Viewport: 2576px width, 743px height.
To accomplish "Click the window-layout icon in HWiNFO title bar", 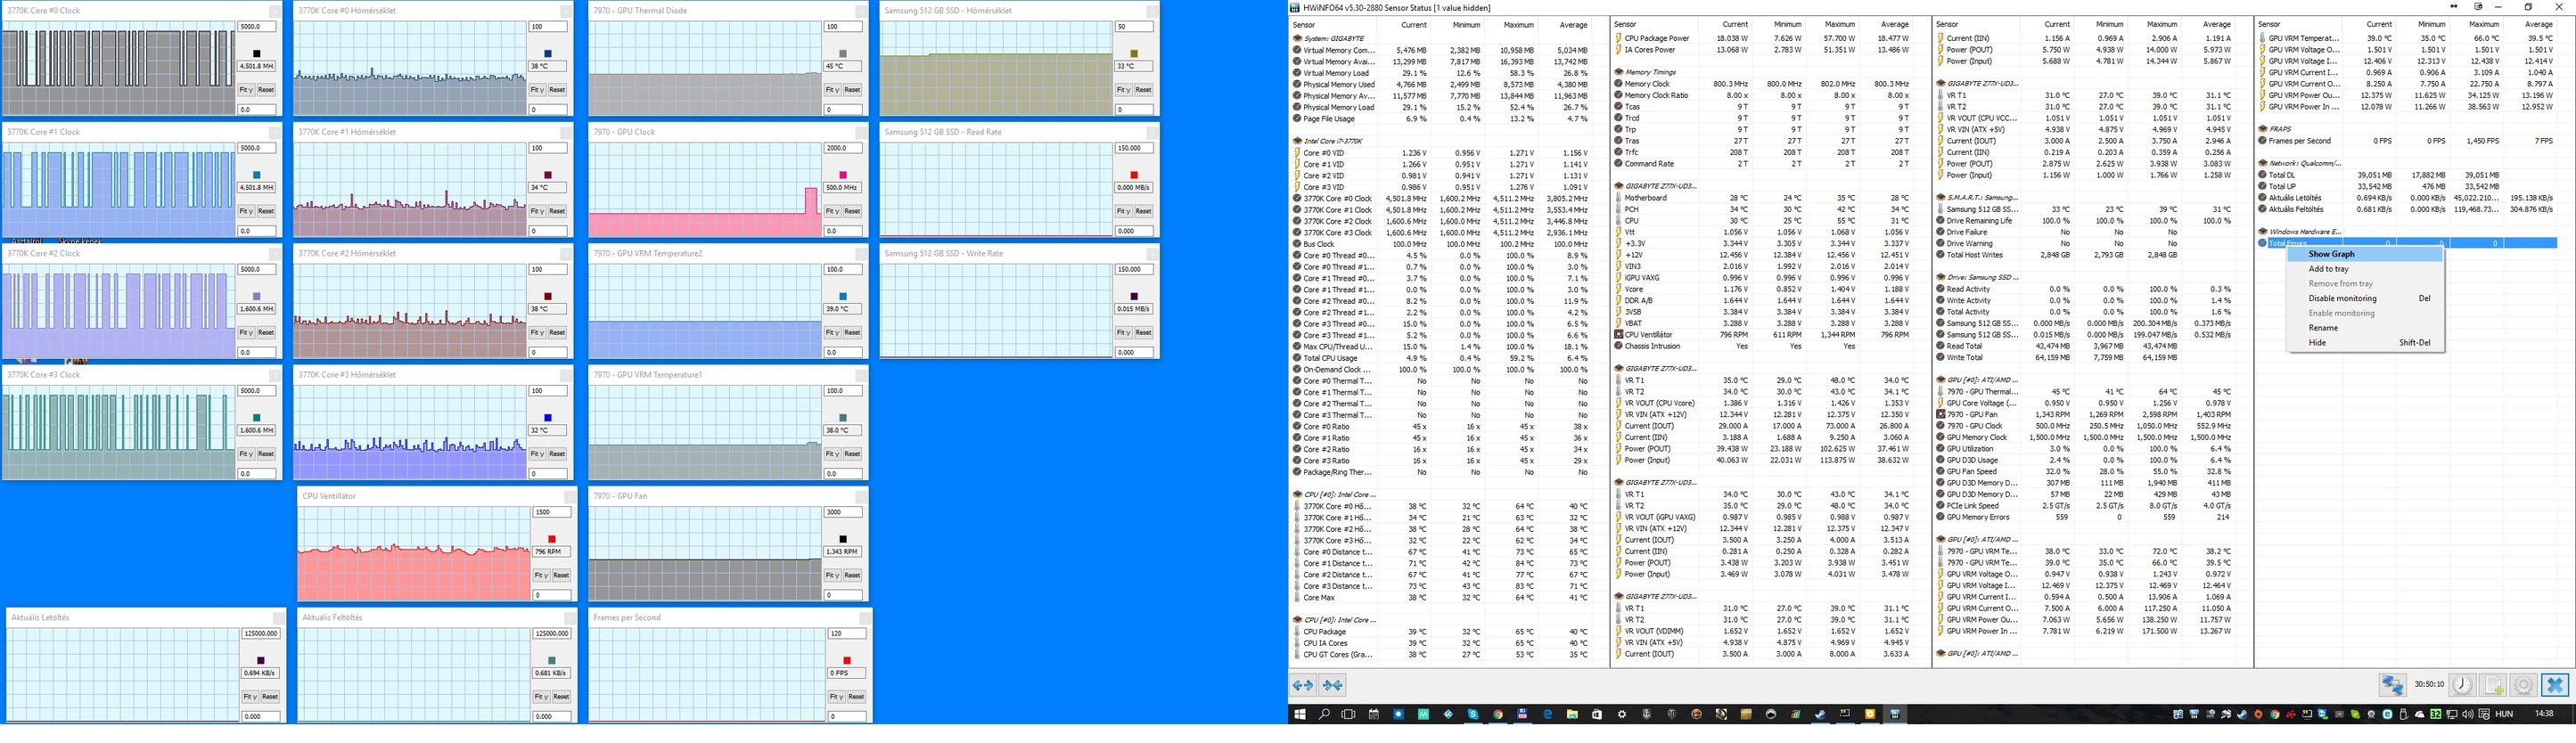I will coord(2478,7).
